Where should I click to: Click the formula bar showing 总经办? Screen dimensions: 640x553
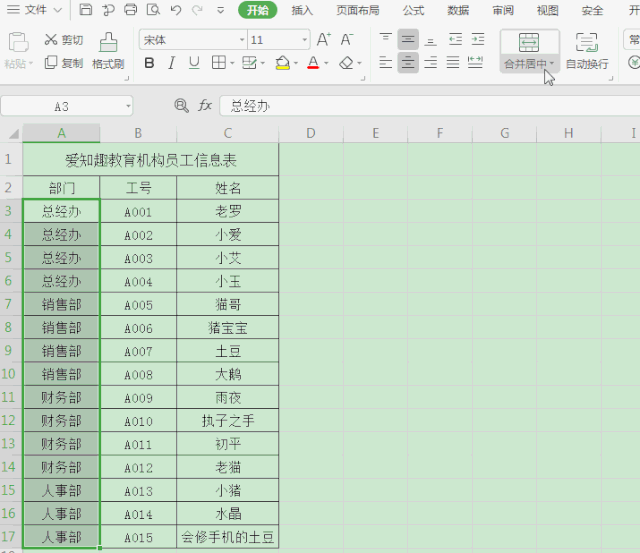pos(429,106)
